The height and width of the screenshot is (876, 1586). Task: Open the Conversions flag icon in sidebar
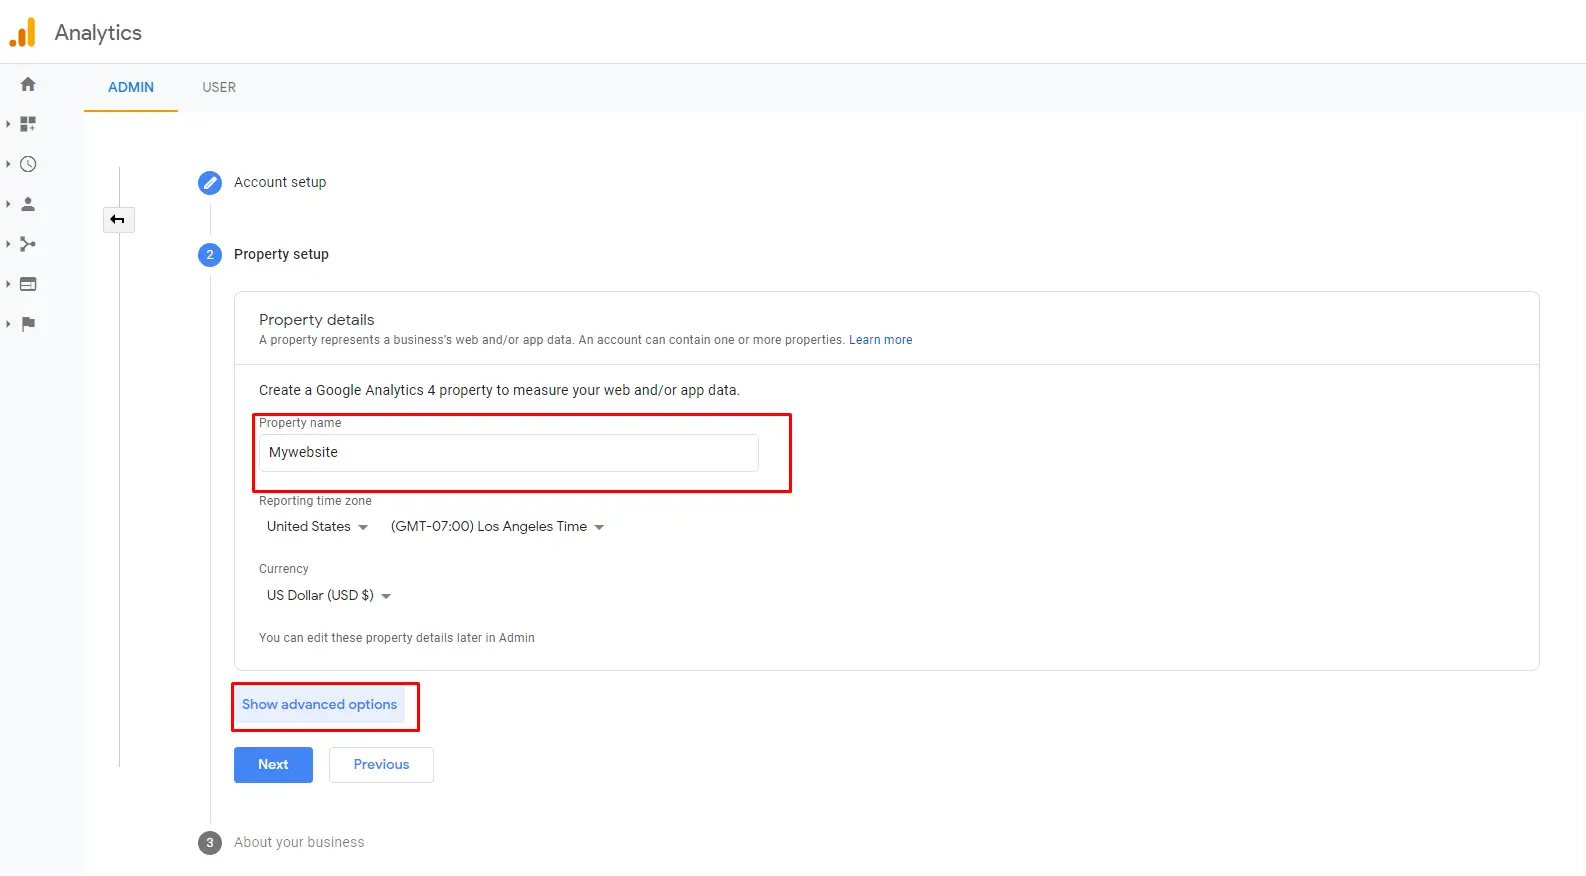tap(28, 324)
